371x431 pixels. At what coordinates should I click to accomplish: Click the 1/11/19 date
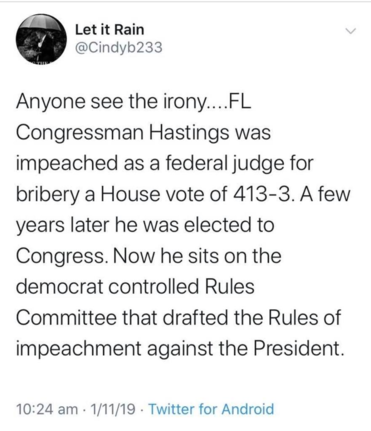(113, 409)
